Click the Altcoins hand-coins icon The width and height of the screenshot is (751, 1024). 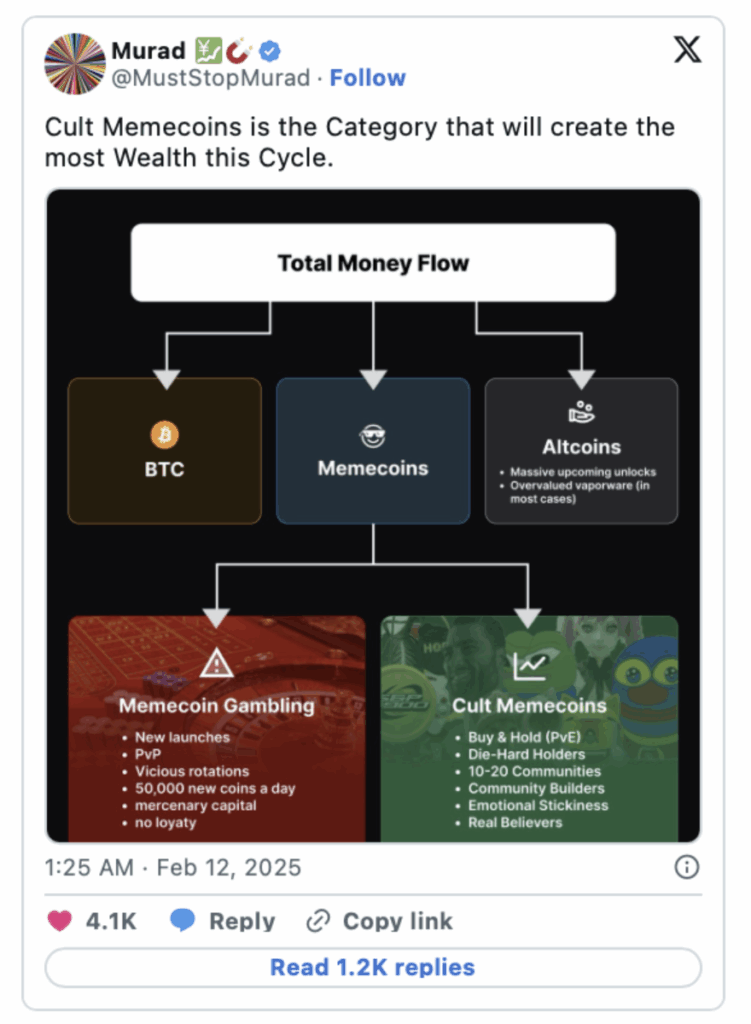click(581, 413)
